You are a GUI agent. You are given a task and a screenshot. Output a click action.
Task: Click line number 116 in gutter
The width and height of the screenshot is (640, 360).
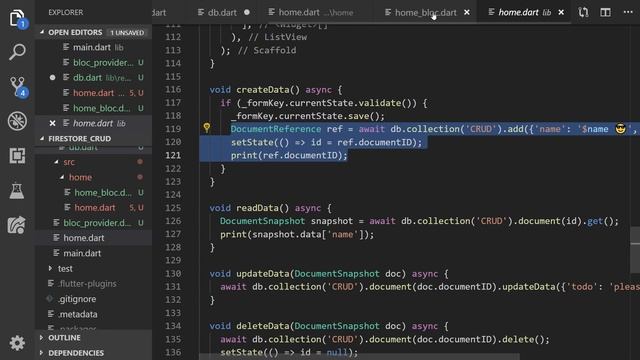(173, 89)
